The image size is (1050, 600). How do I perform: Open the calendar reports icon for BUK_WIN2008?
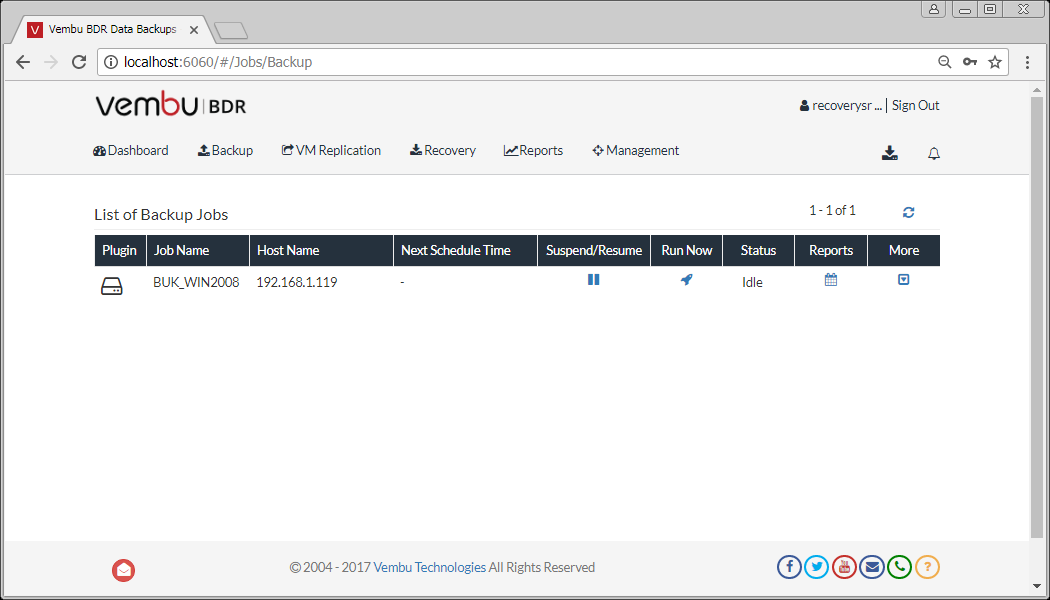[831, 280]
